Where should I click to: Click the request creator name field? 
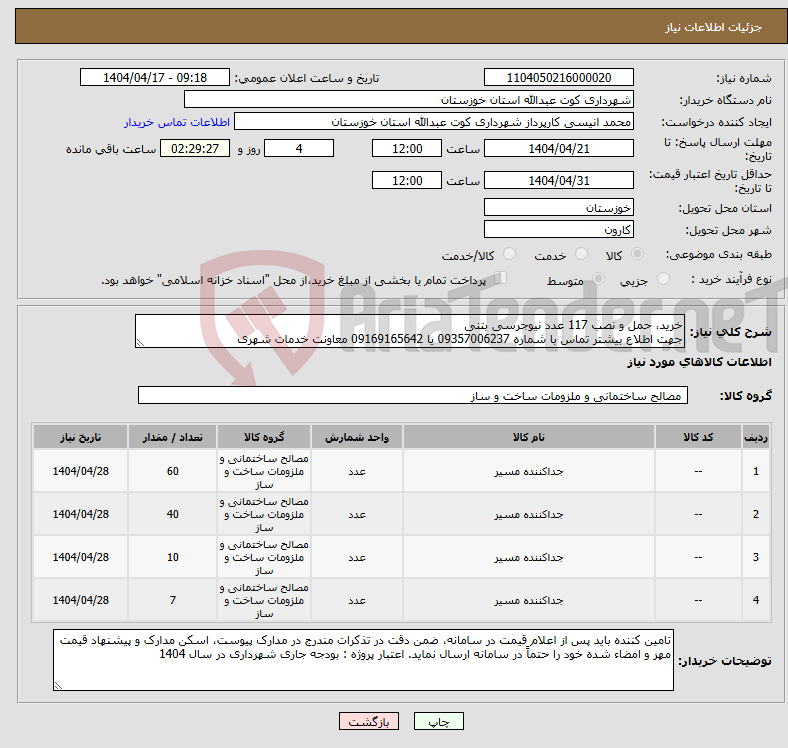(434, 122)
